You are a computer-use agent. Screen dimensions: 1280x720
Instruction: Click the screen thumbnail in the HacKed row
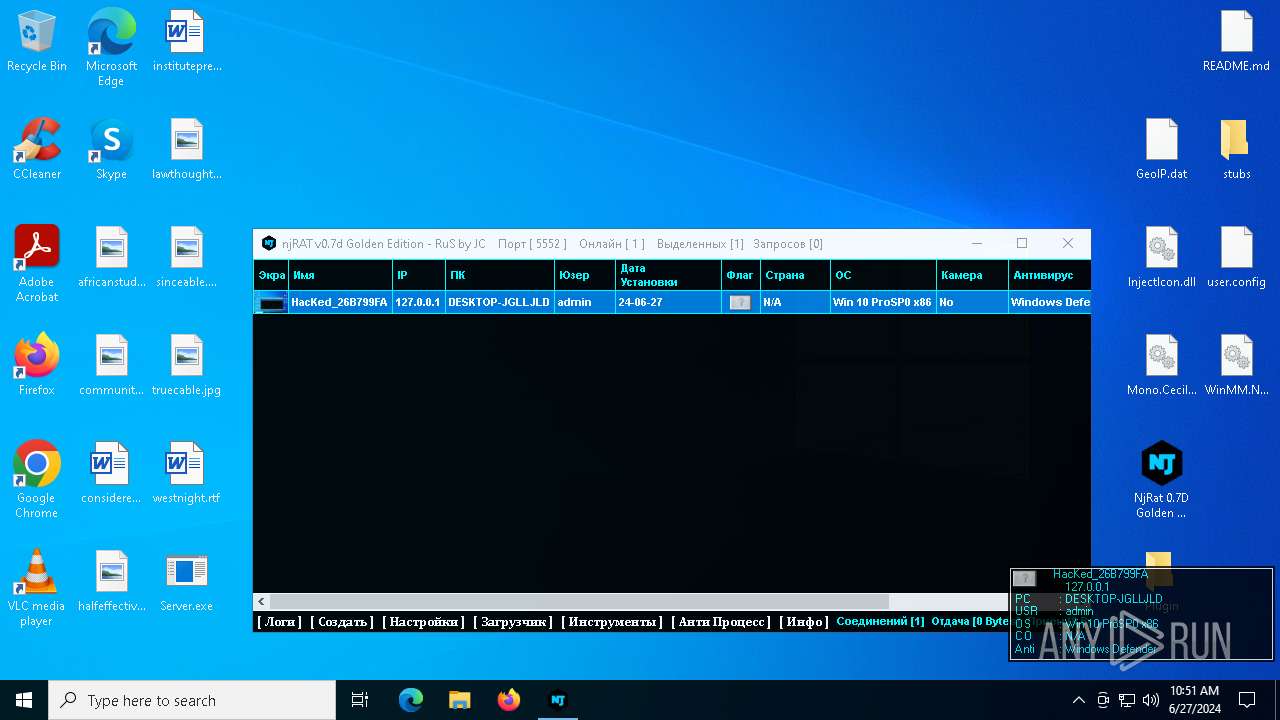pos(271,302)
